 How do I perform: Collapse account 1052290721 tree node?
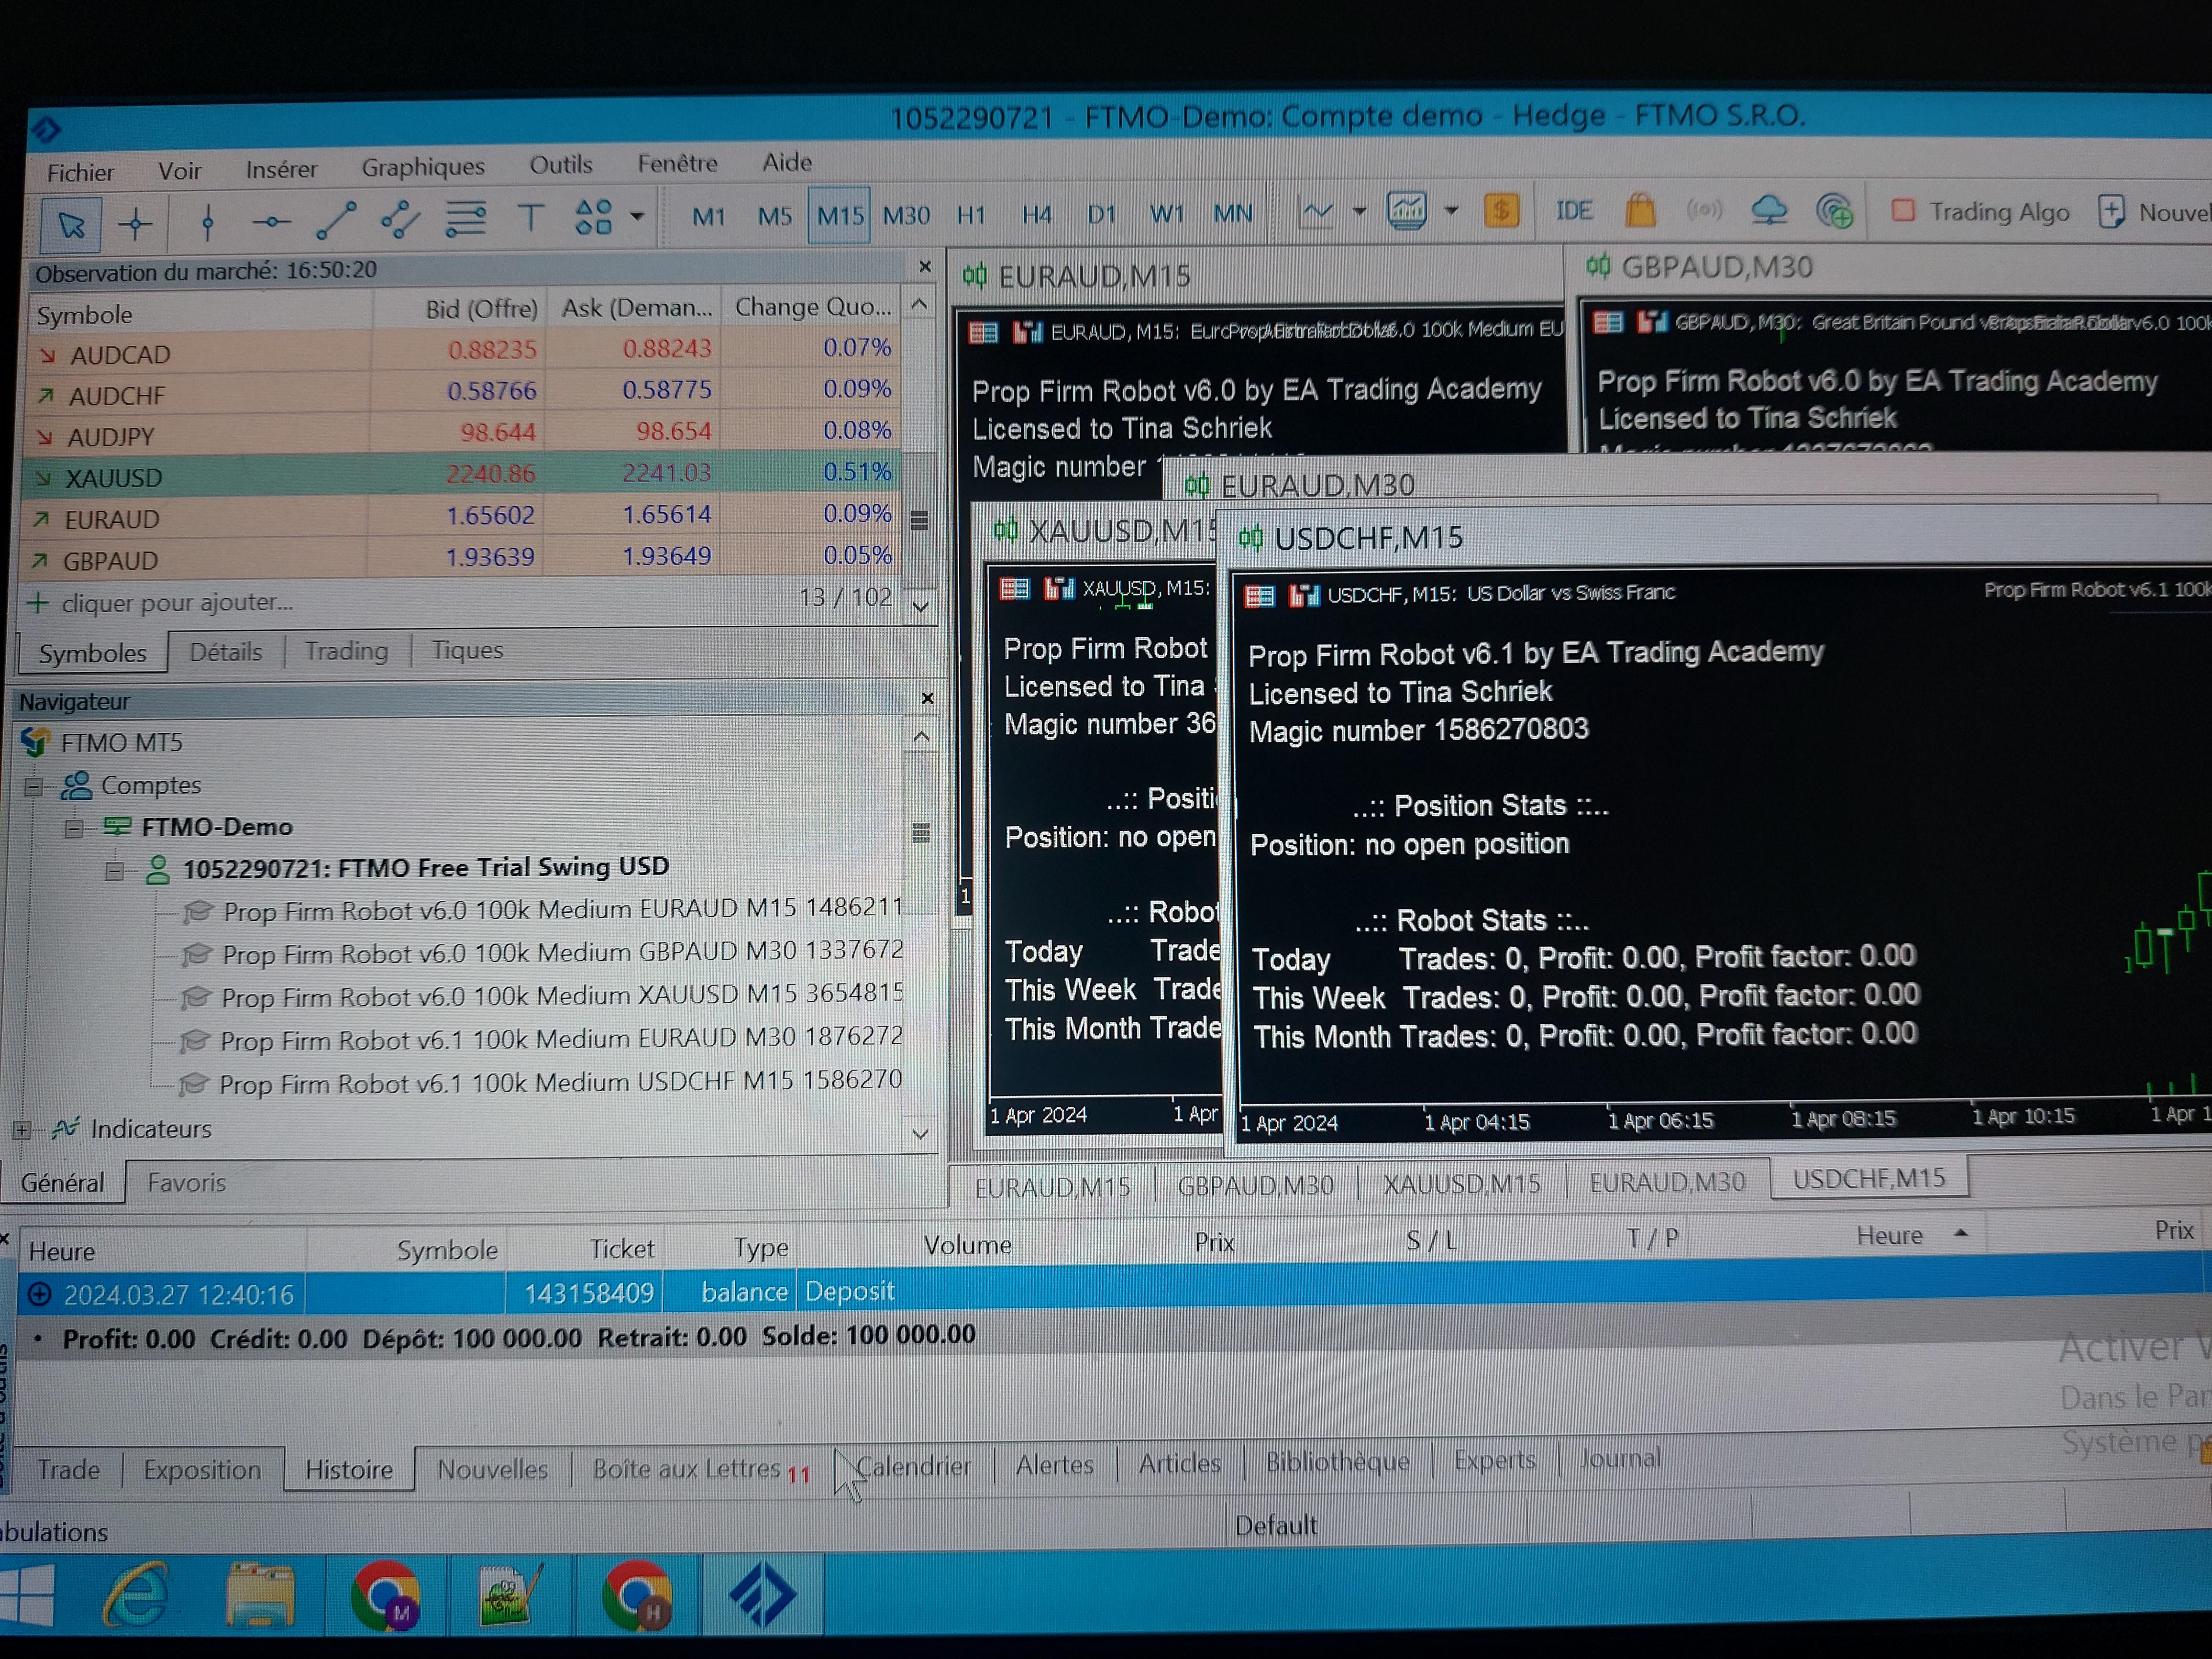[115, 871]
